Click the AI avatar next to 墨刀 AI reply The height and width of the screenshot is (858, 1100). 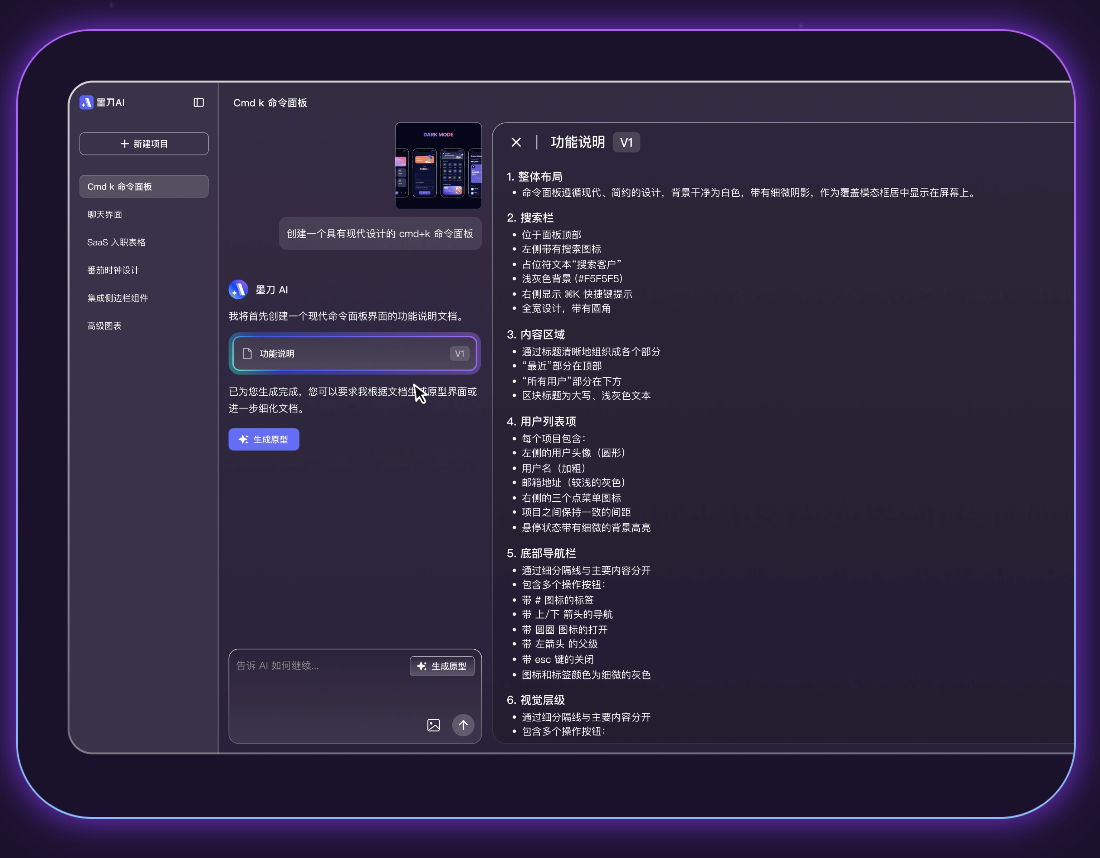click(238, 289)
